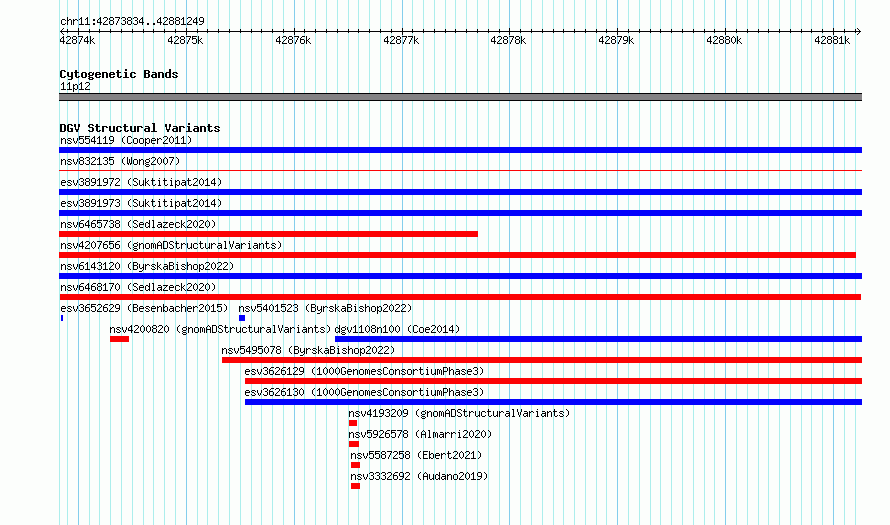Click the small red marker under nsv5926578
This screenshot has height=525, width=890.
(354, 444)
